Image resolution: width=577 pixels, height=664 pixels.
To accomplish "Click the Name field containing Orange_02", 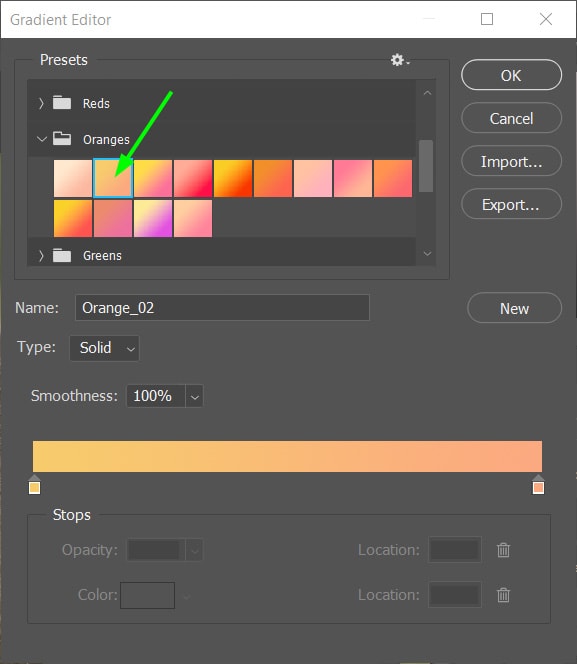I will [222, 307].
